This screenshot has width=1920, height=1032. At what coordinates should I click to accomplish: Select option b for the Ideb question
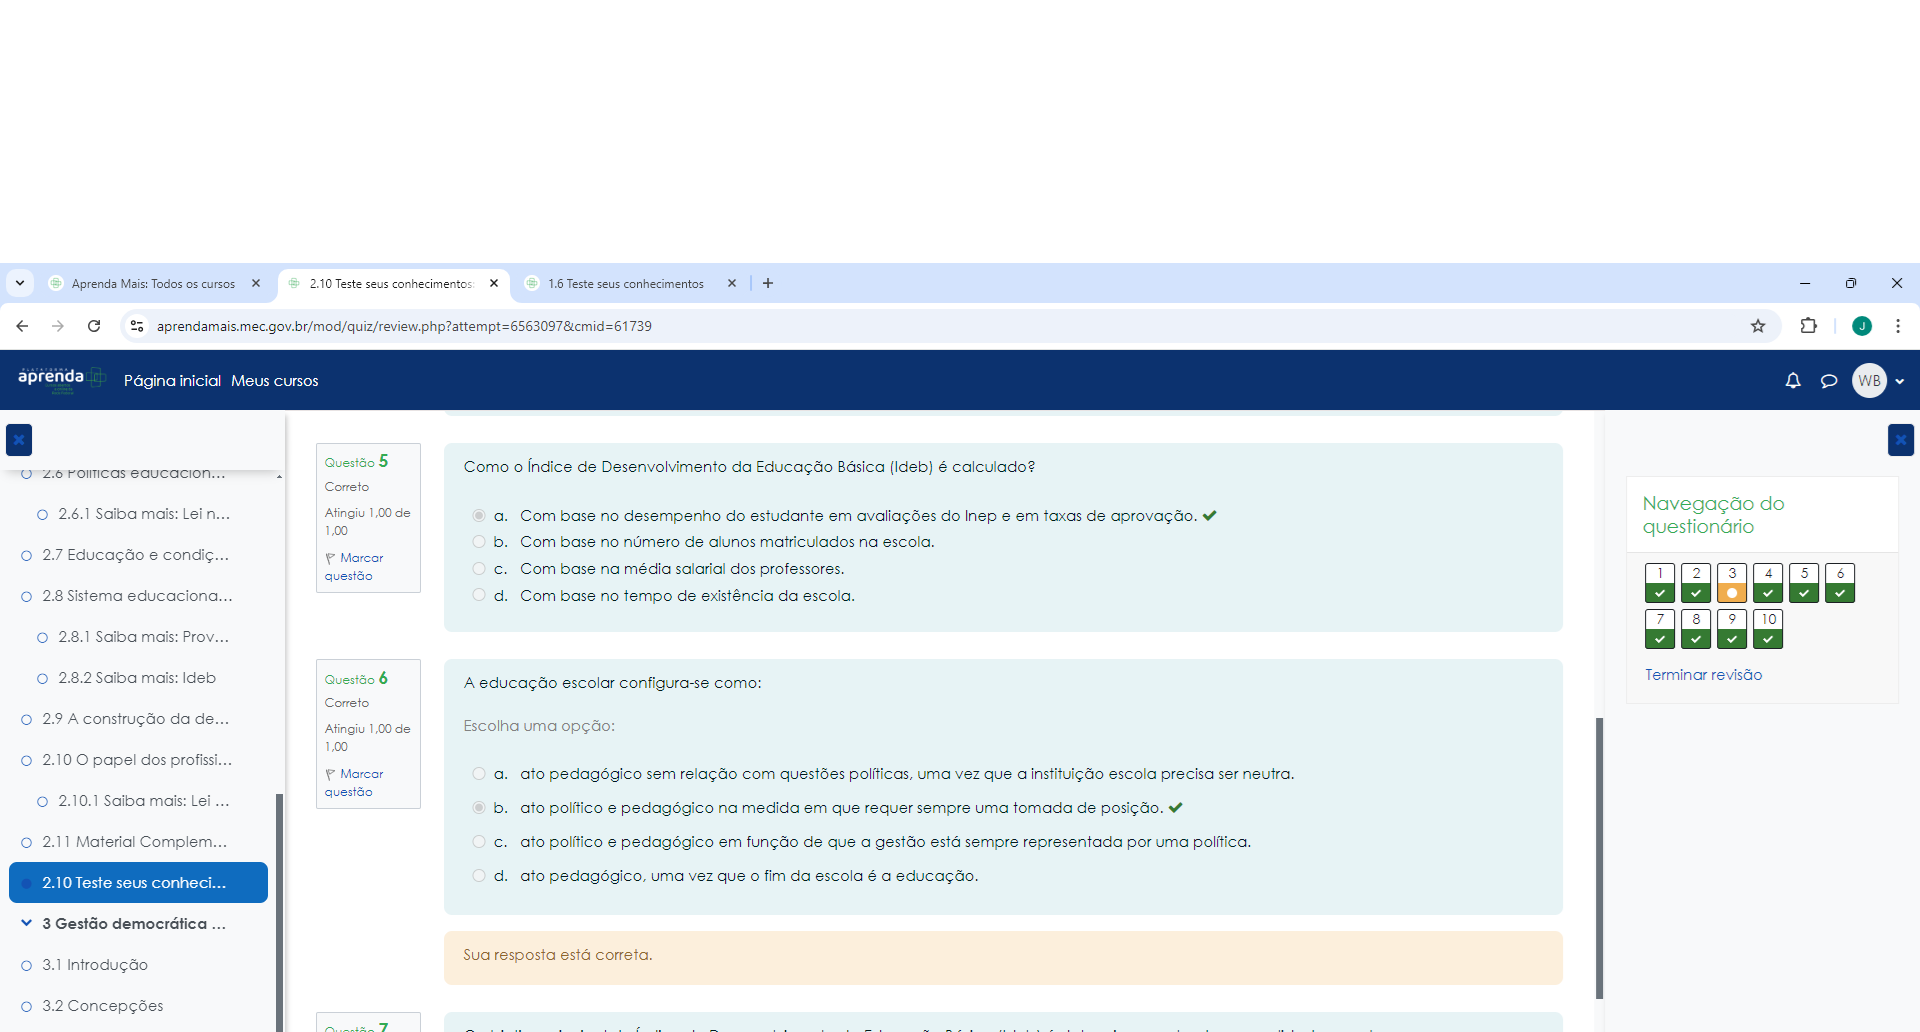pyautogui.click(x=479, y=542)
